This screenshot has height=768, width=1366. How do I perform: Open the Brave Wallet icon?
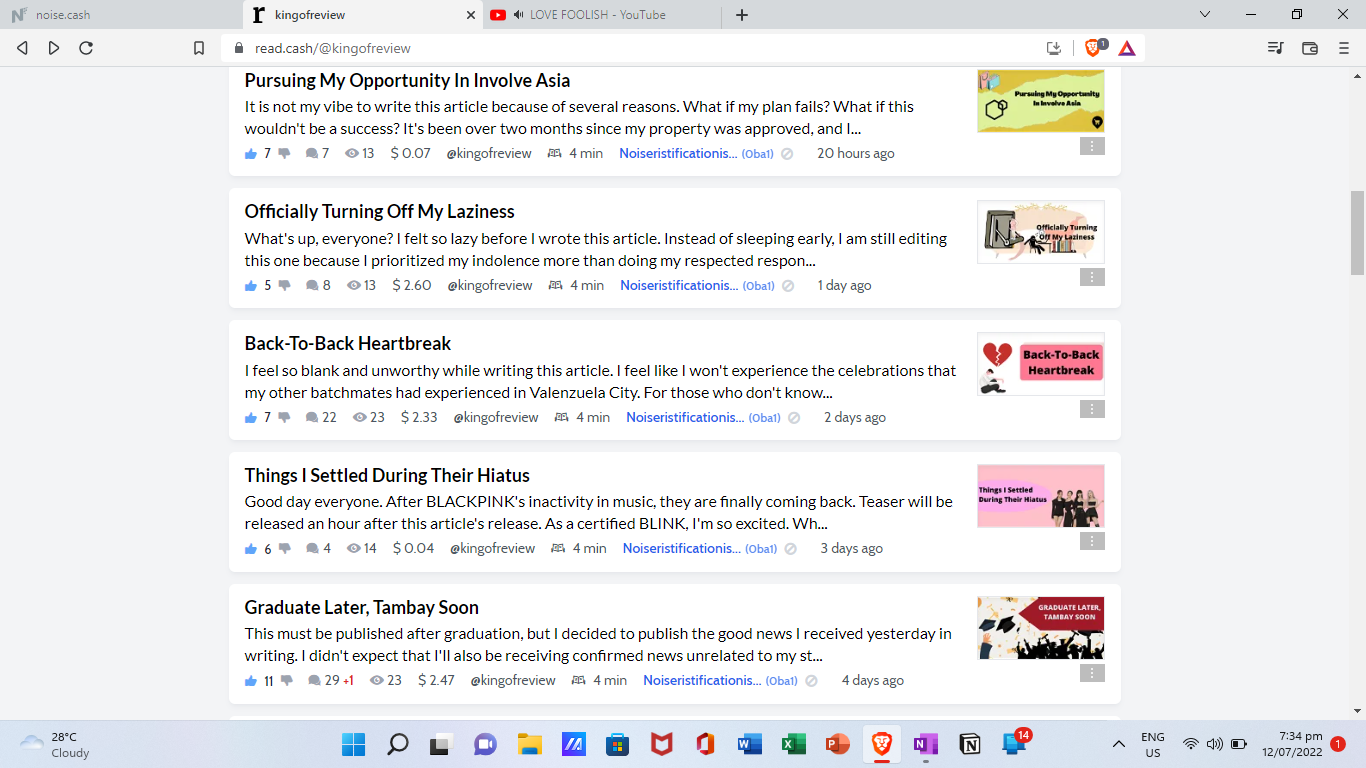point(1310,48)
